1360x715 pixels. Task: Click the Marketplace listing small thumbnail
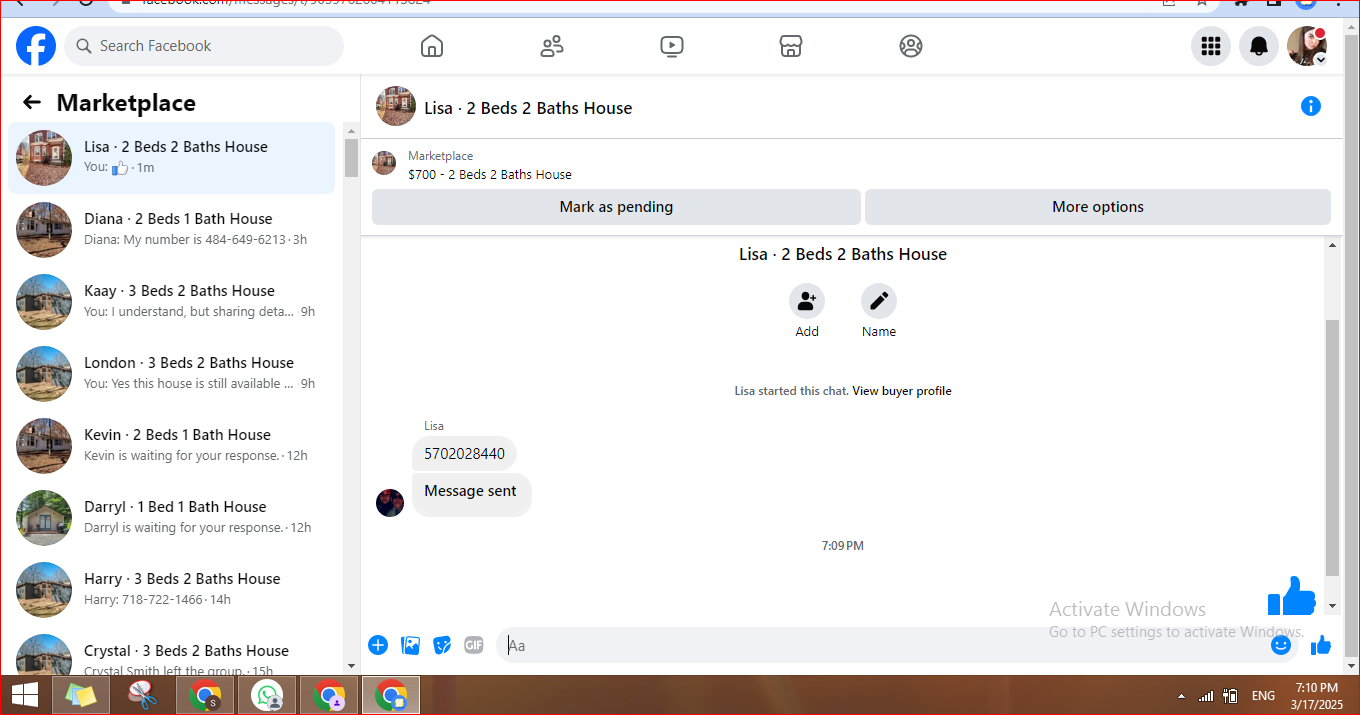pyautogui.click(x=384, y=163)
